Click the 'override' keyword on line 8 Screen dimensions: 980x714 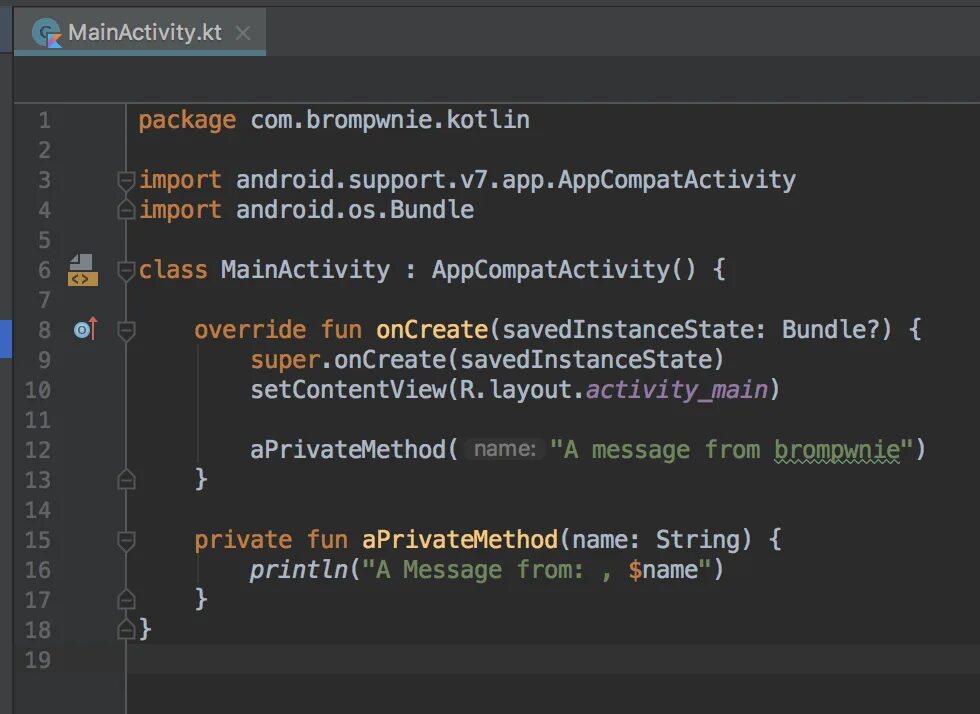[250, 329]
